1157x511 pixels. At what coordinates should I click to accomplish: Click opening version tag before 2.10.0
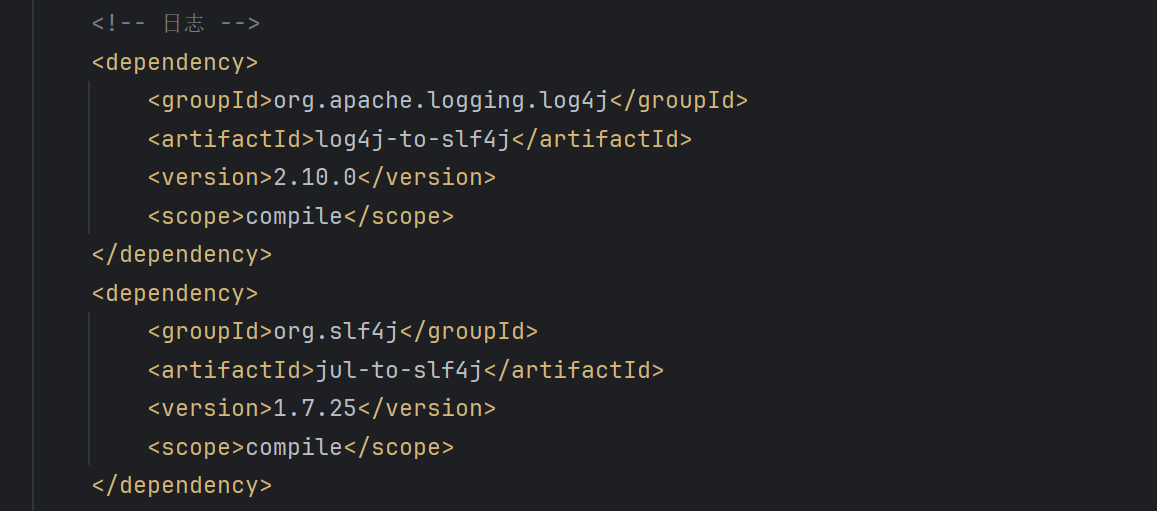210,178
